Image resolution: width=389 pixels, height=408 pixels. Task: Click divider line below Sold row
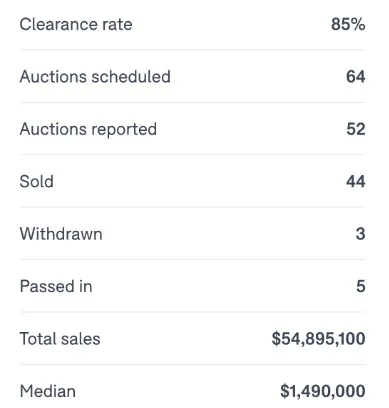192,207
